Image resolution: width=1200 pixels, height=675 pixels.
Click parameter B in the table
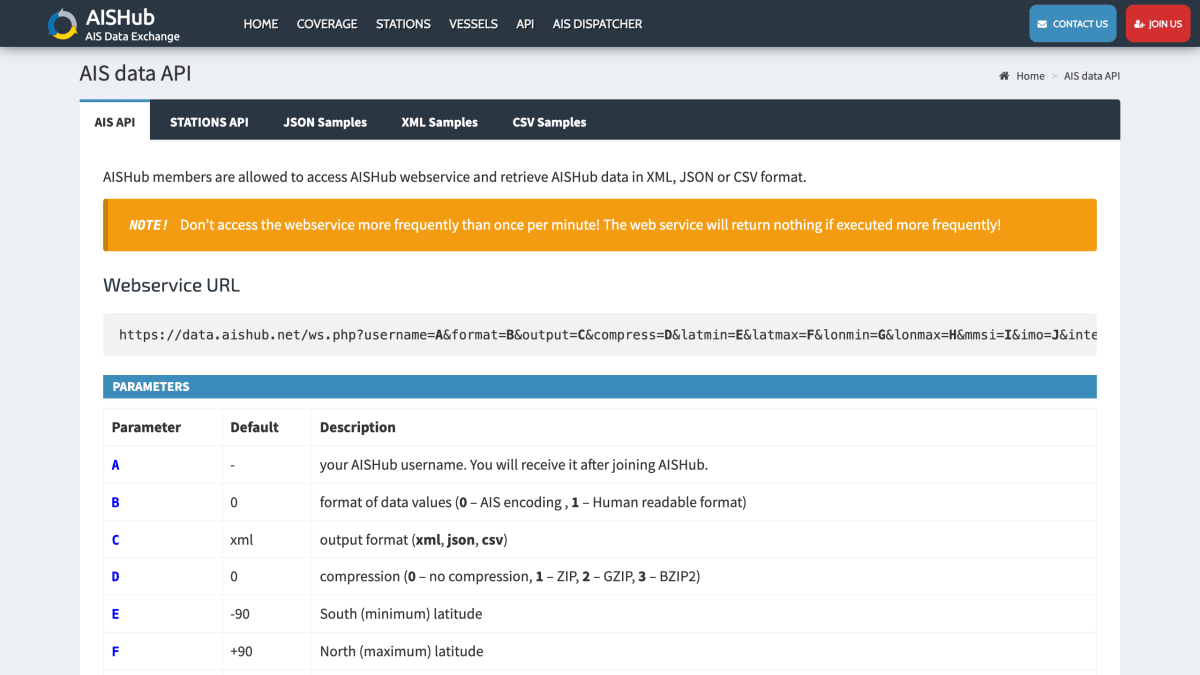tap(116, 502)
